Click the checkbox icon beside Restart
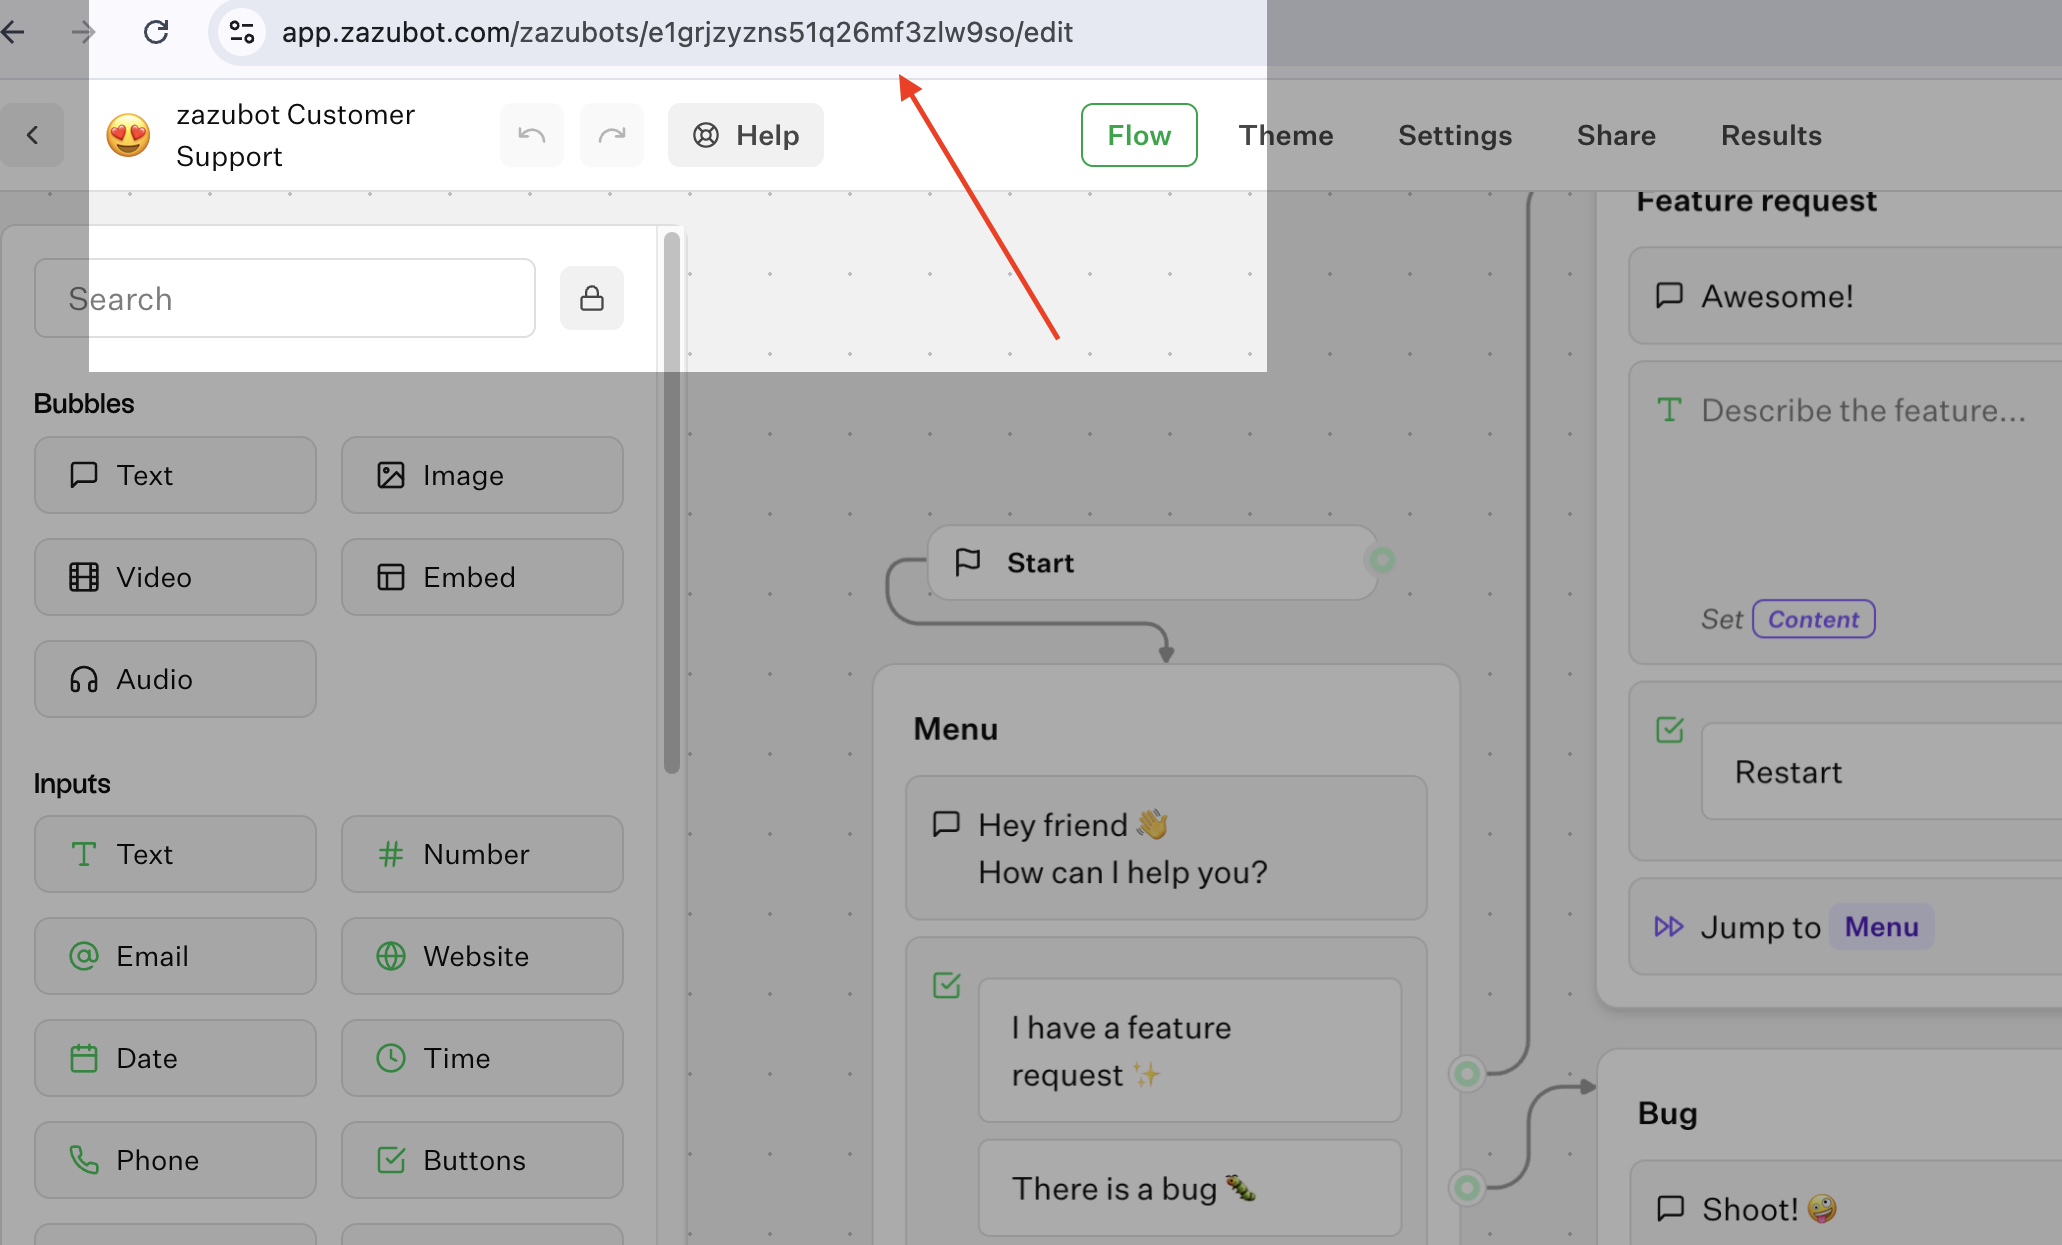The height and width of the screenshot is (1245, 2062). [1670, 730]
